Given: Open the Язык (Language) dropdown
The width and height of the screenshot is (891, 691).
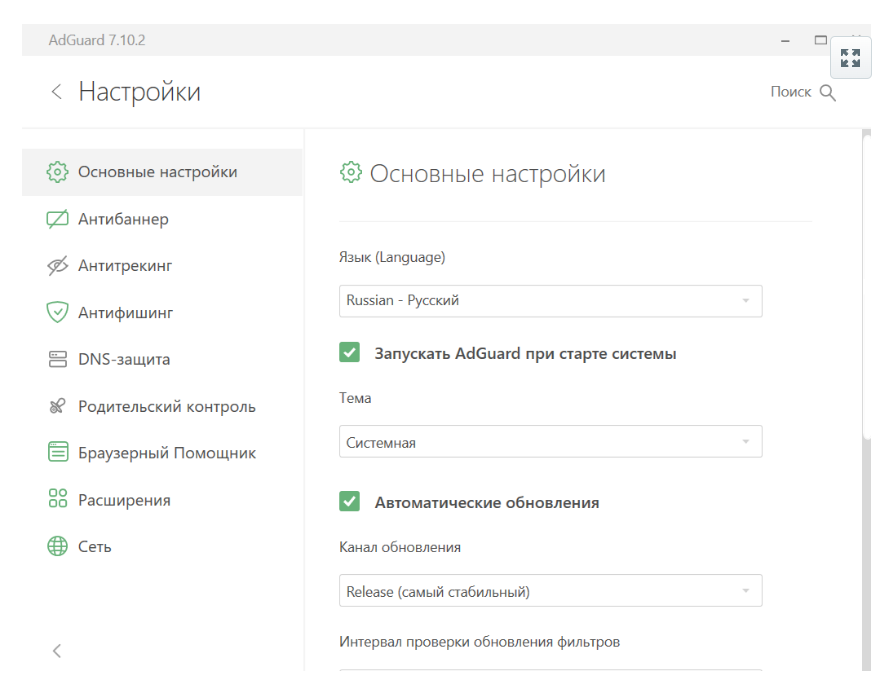Looking at the screenshot, I should [x=551, y=301].
